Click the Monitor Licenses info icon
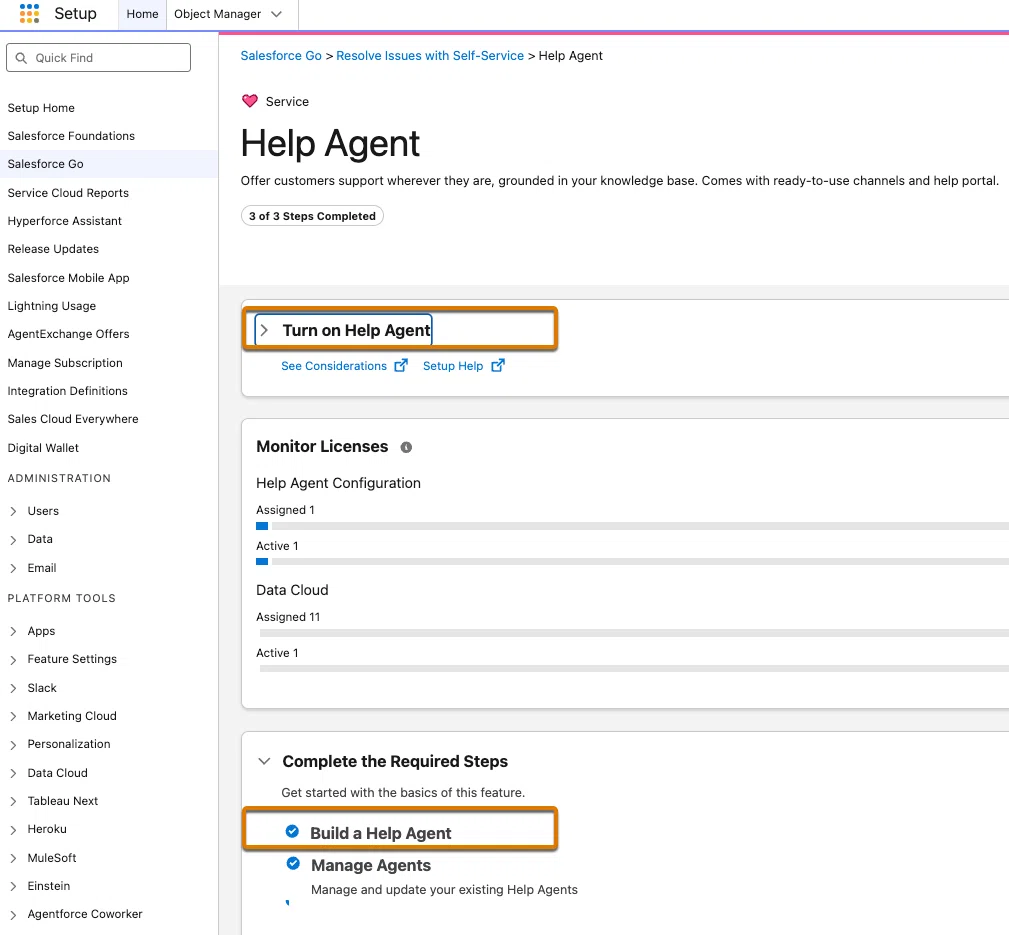Viewport: 1009px width, 935px height. point(406,447)
